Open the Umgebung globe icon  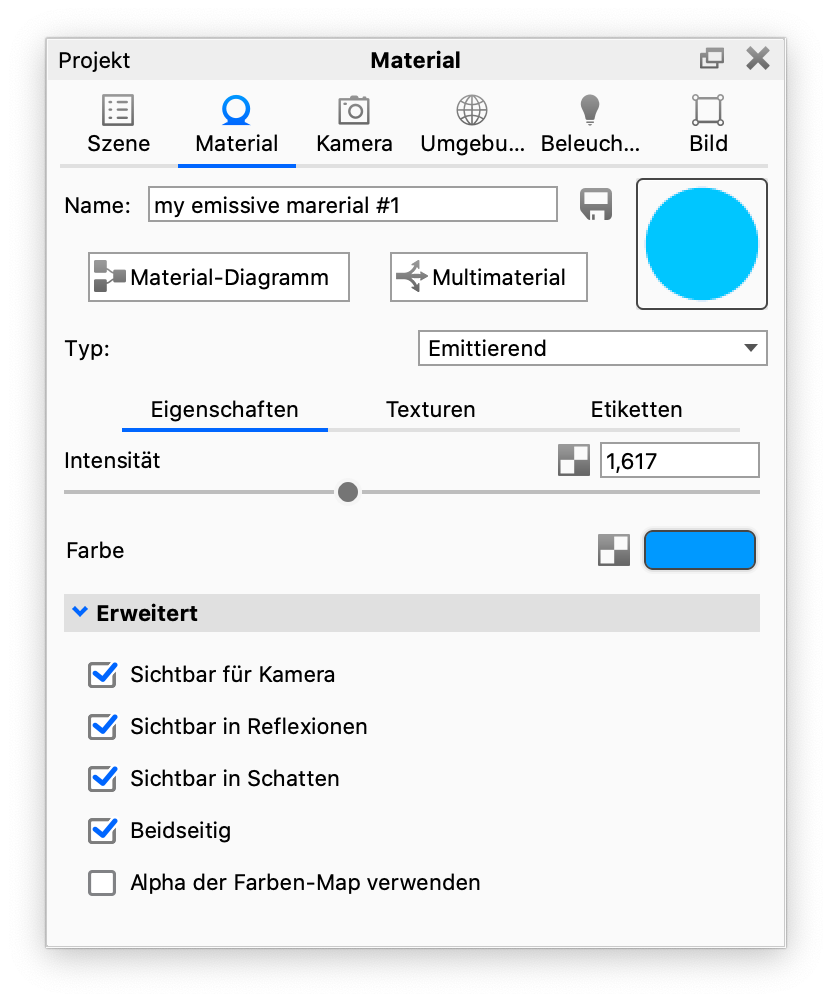coord(472,111)
